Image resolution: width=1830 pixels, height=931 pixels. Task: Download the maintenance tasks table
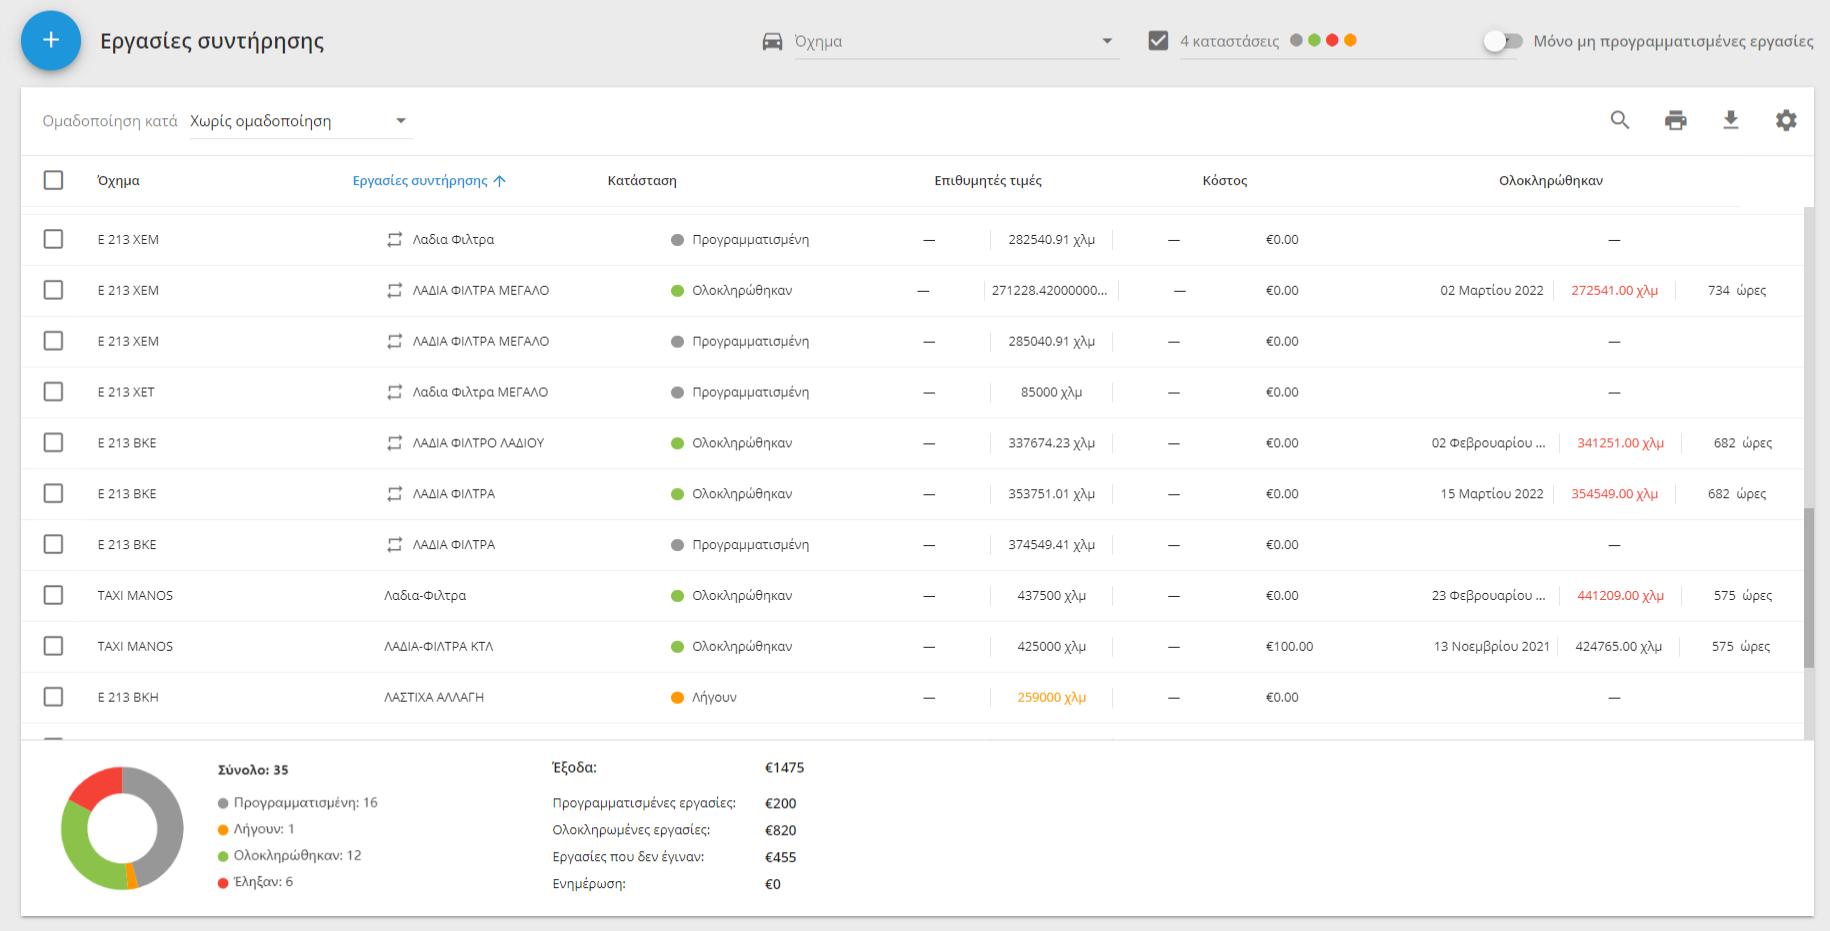[x=1731, y=120]
